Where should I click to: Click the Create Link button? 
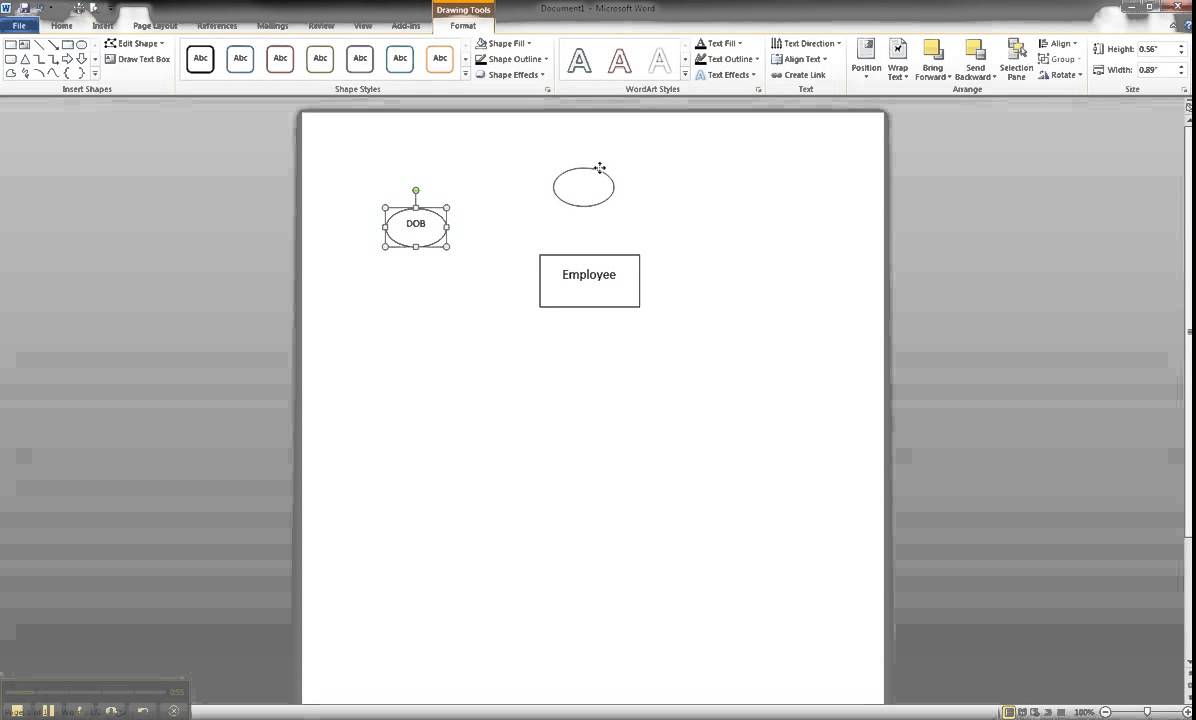[798, 75]
